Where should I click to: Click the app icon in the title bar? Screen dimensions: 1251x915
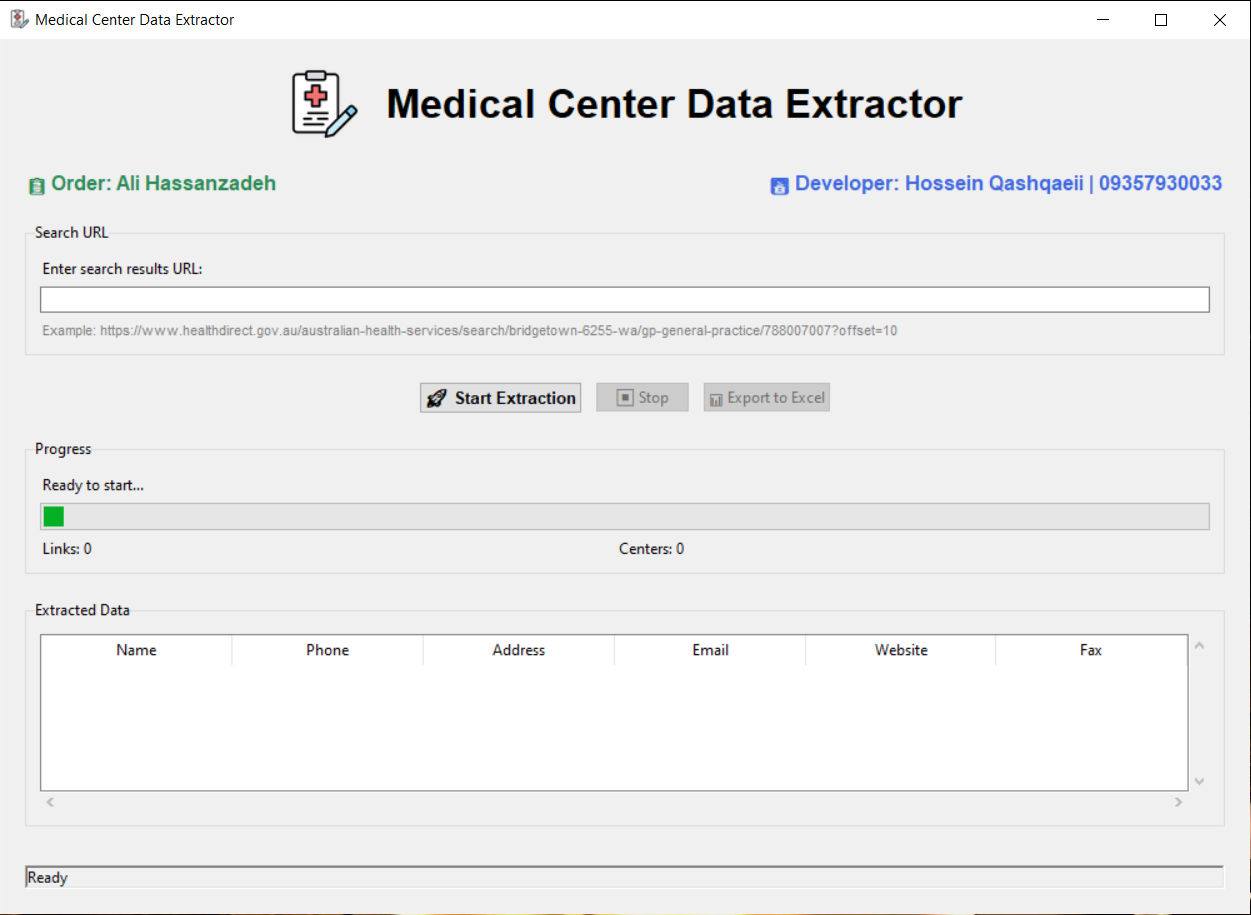[x=19, y=20]
